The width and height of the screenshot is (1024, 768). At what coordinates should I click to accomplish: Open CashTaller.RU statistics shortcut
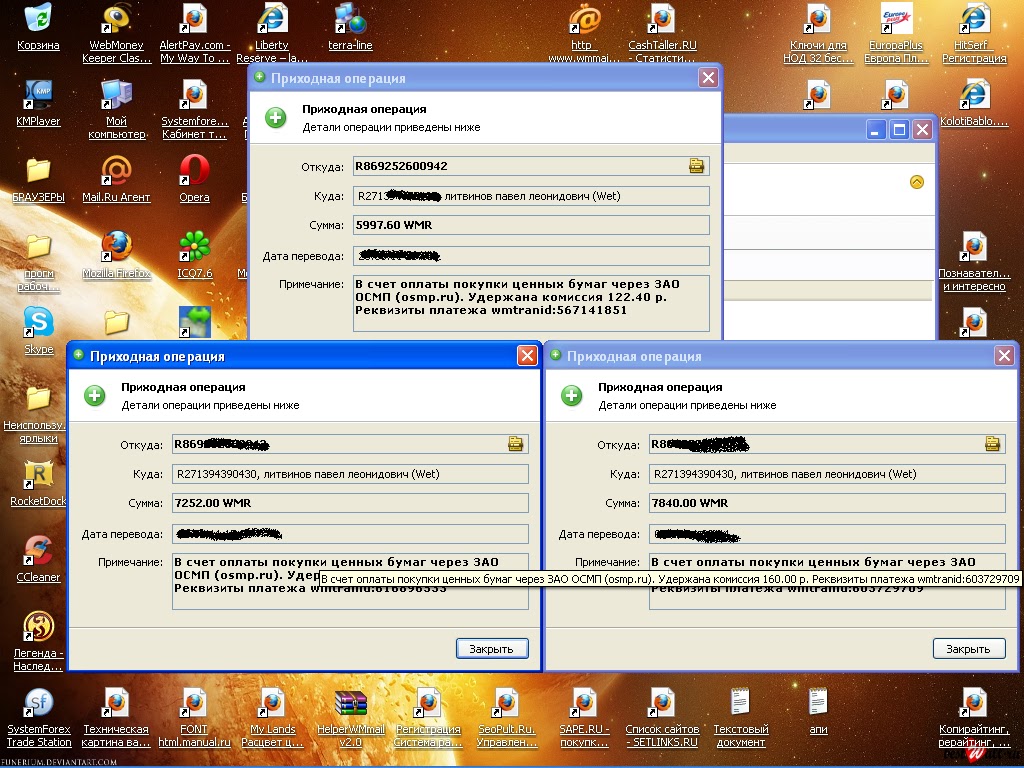click(x=662, y=33)
